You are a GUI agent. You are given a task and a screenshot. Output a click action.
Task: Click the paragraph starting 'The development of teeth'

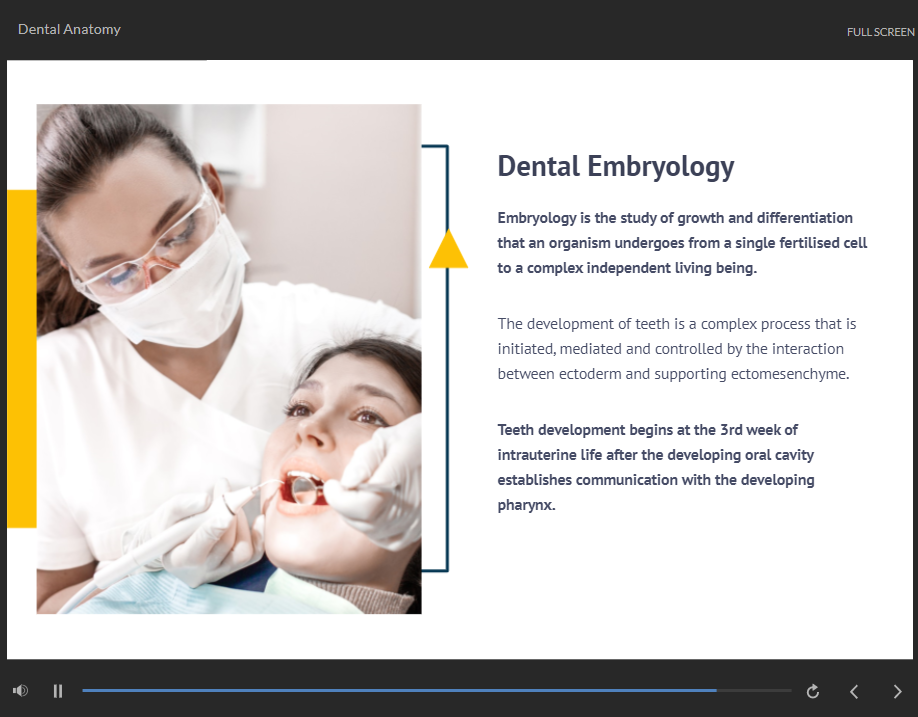677,349
